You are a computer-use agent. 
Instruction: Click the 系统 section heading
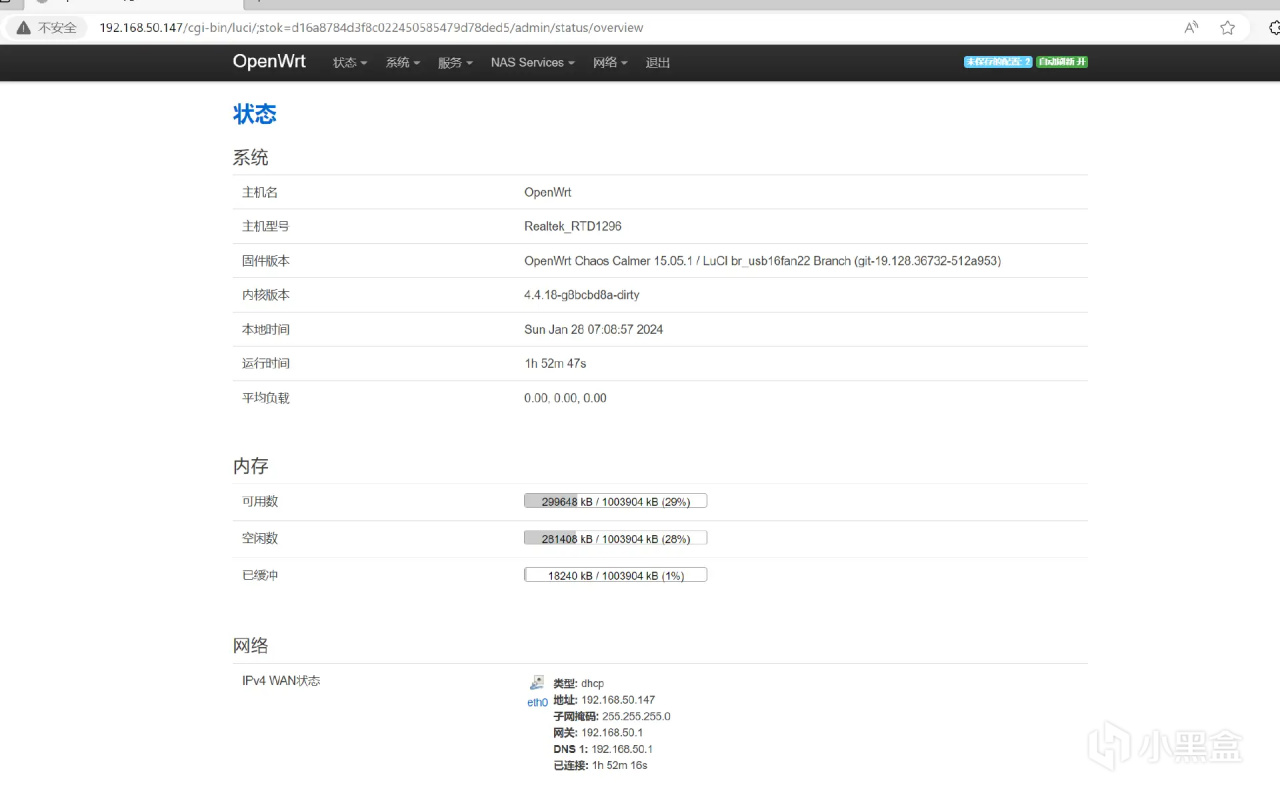251,157
